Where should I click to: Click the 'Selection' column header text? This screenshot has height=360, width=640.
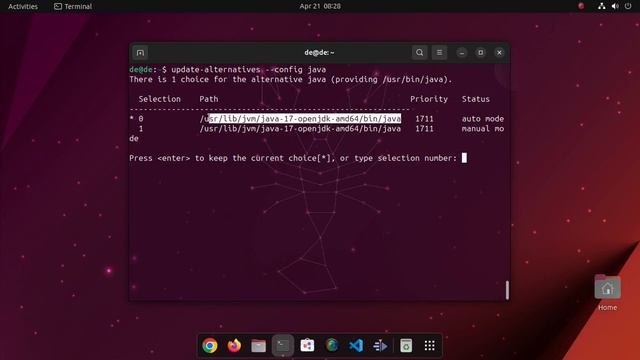(x=160, y=99)
